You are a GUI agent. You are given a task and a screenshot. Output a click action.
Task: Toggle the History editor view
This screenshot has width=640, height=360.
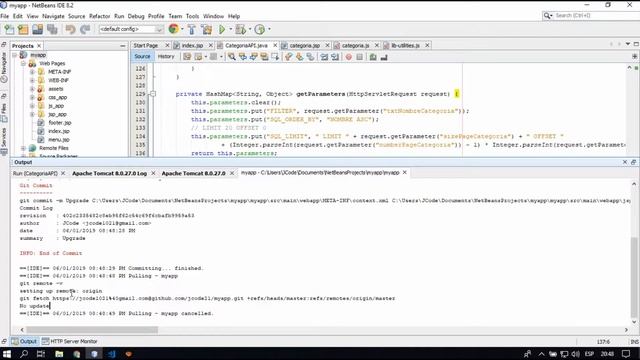coord(166,57)
